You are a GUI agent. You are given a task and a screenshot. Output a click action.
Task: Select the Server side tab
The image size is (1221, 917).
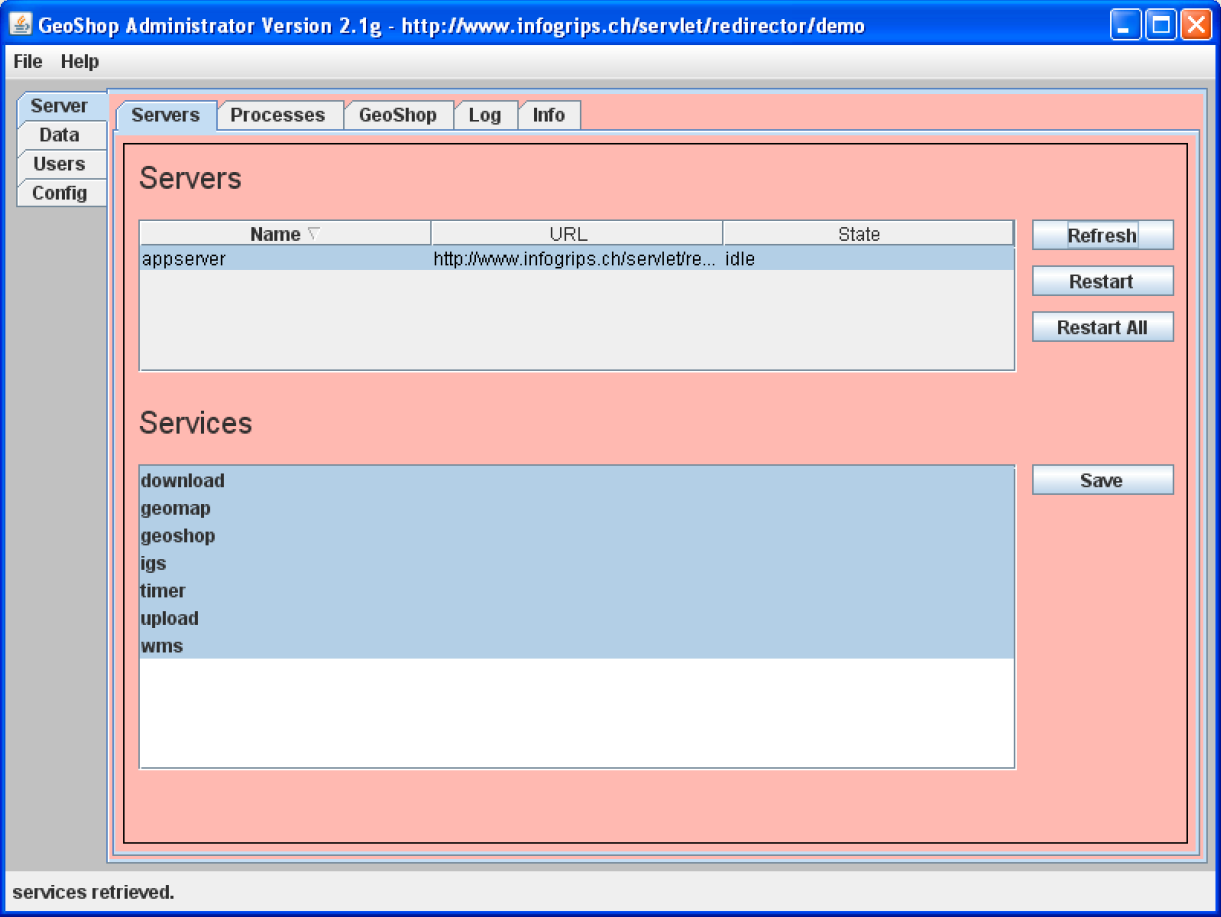(x=60, y=106)
